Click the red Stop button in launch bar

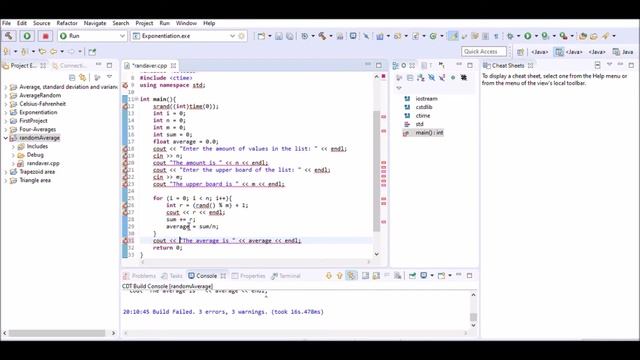pos(45,36)
